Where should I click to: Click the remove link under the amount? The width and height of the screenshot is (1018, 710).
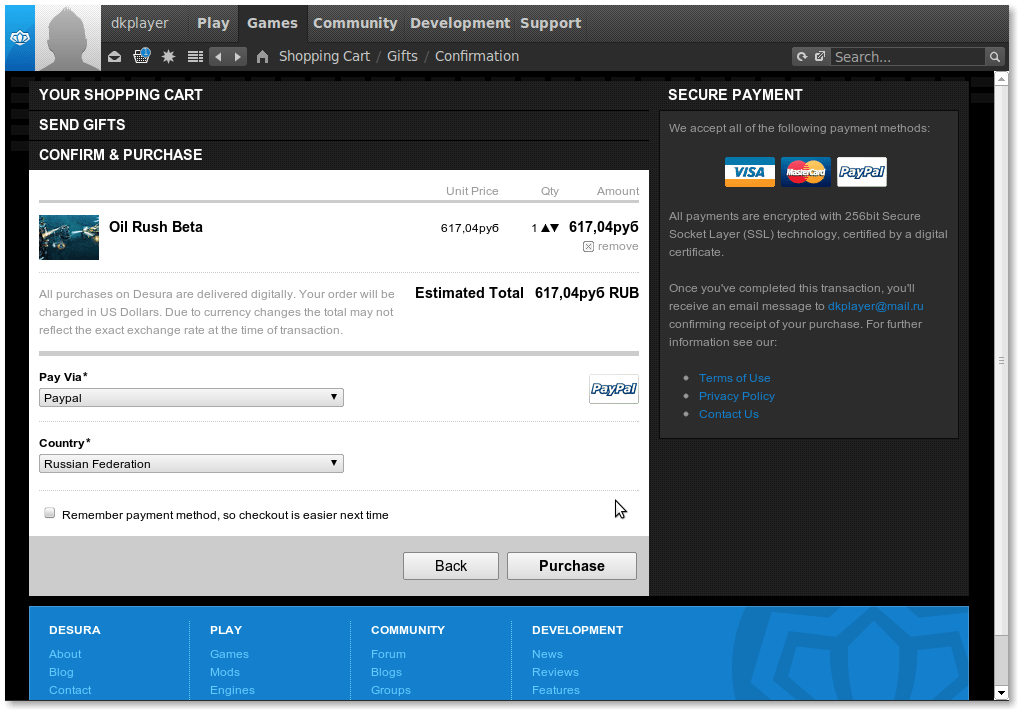click(x=618, y=247)
